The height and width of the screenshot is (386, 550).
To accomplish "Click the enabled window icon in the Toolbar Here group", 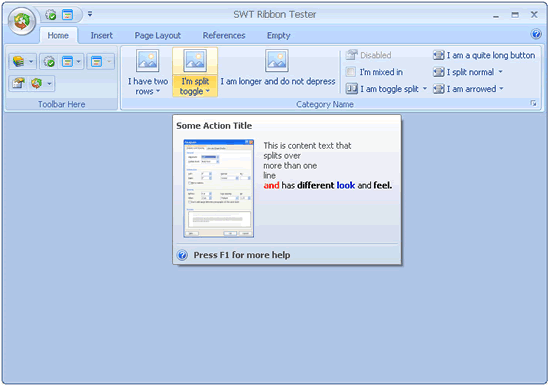I will pyautogui.click(x=67, y=62).
